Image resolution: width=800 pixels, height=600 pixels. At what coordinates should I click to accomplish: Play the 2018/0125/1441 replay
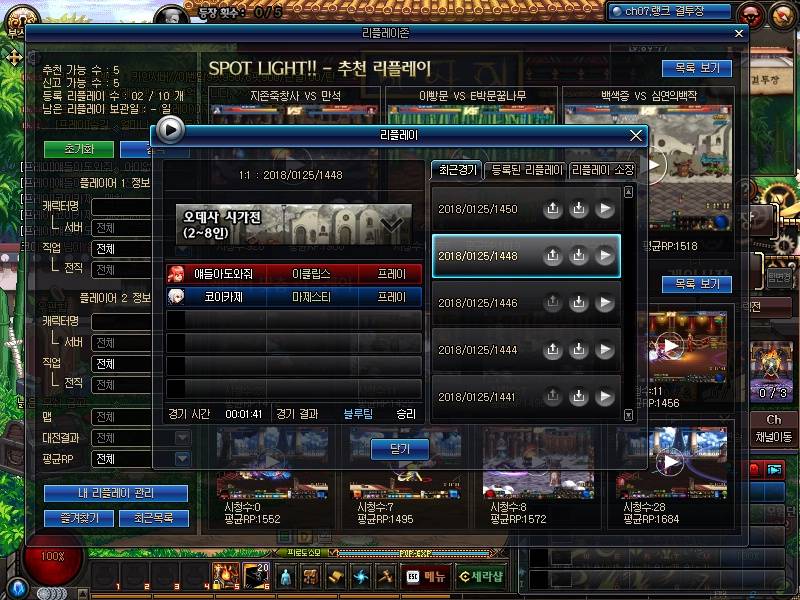[x=604, y=397]
